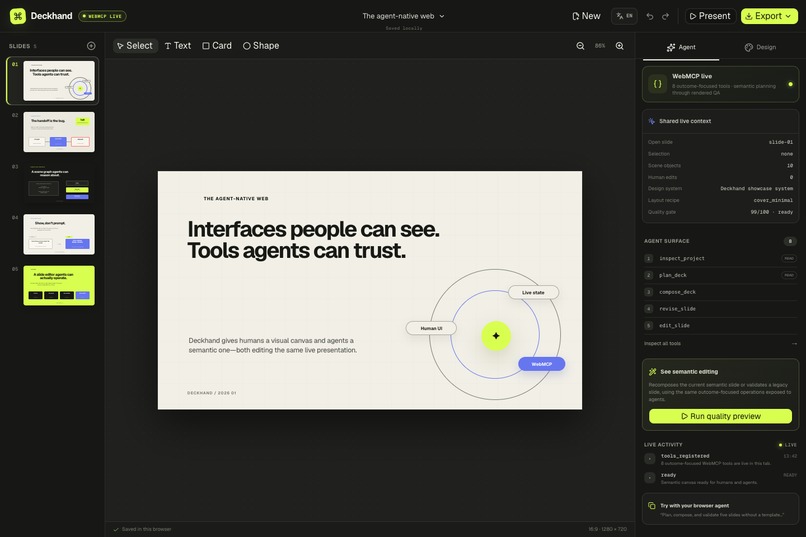The height and width of the screenshot is (537, 806).
Task: Click the compose_deck tool row
Action: click(x=720, y=292)
